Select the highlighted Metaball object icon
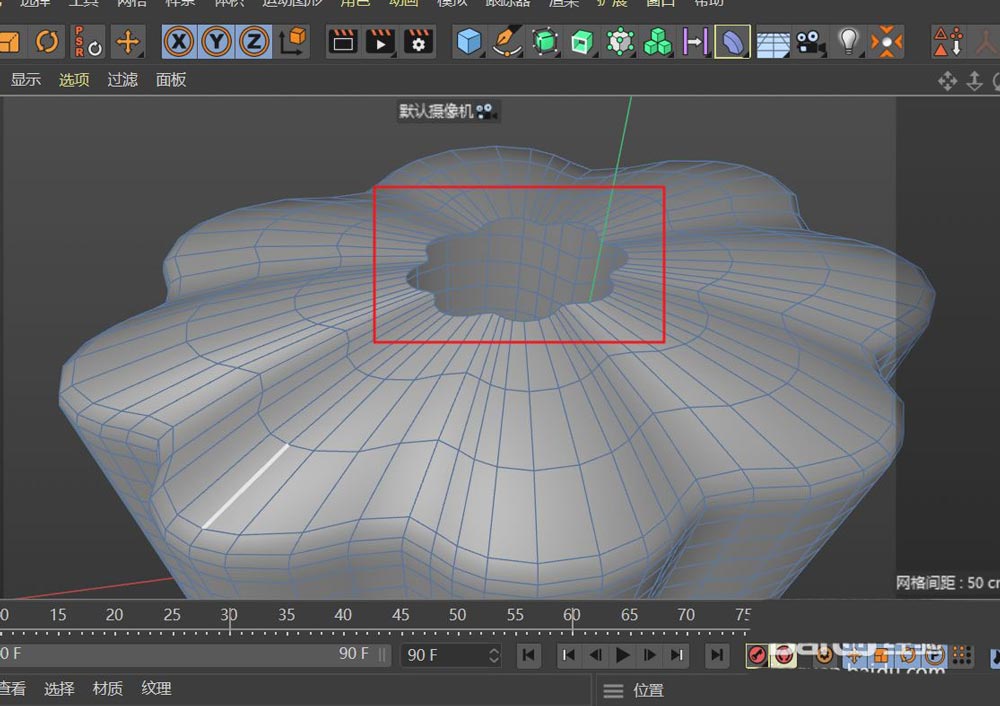1000x706 pixels. tap(732, 42)
